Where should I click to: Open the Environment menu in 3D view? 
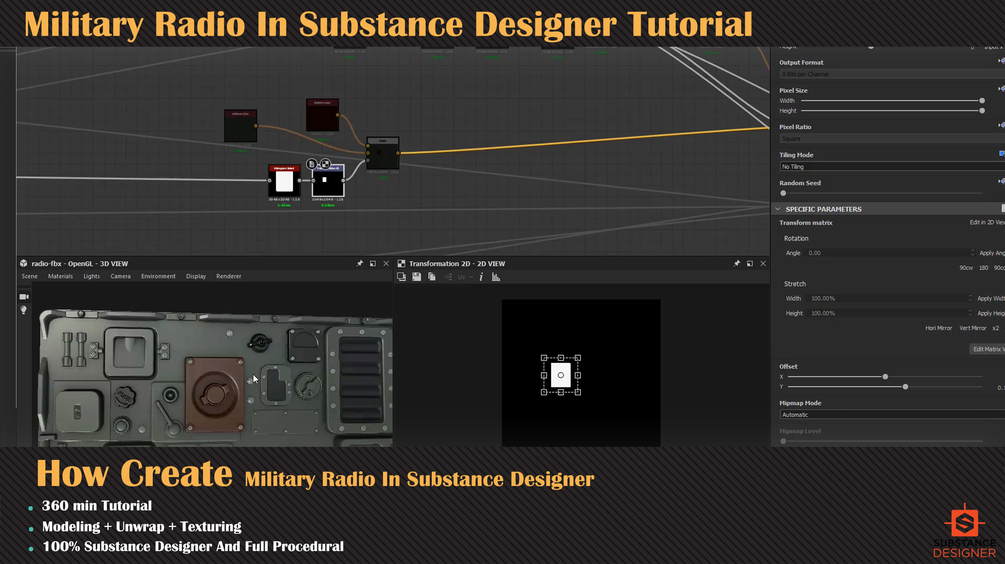[158, 276]
